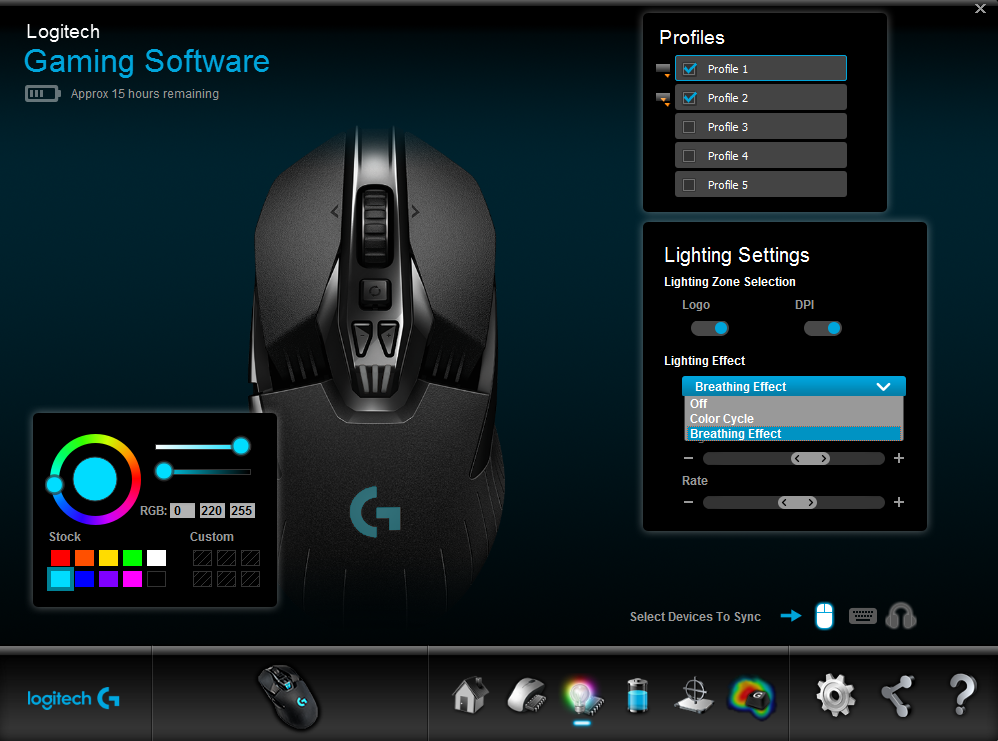Select the Profile 1 row label
Screen dimensions: 998x741
[727, 69]
